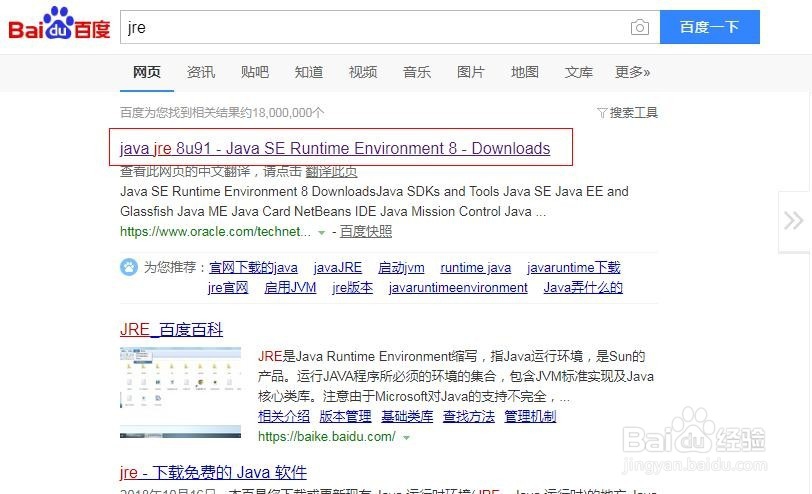Click suggestion javaJRE
The height and width of the screenshot is (494, 812).
[338, 268]
